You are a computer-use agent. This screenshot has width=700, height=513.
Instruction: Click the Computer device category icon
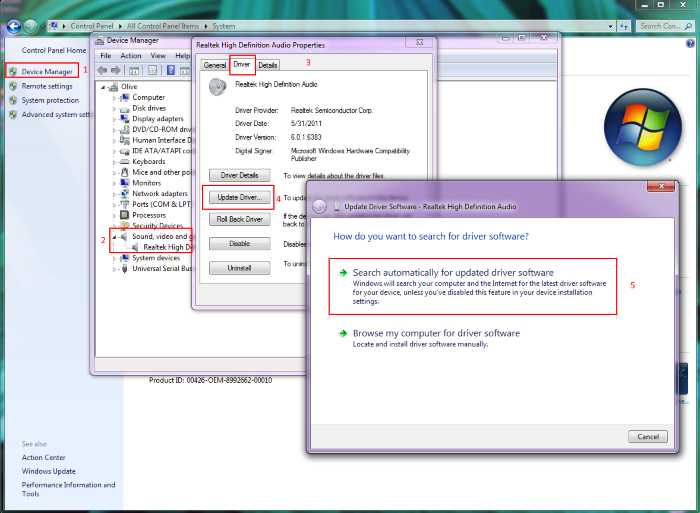[125, 97]
